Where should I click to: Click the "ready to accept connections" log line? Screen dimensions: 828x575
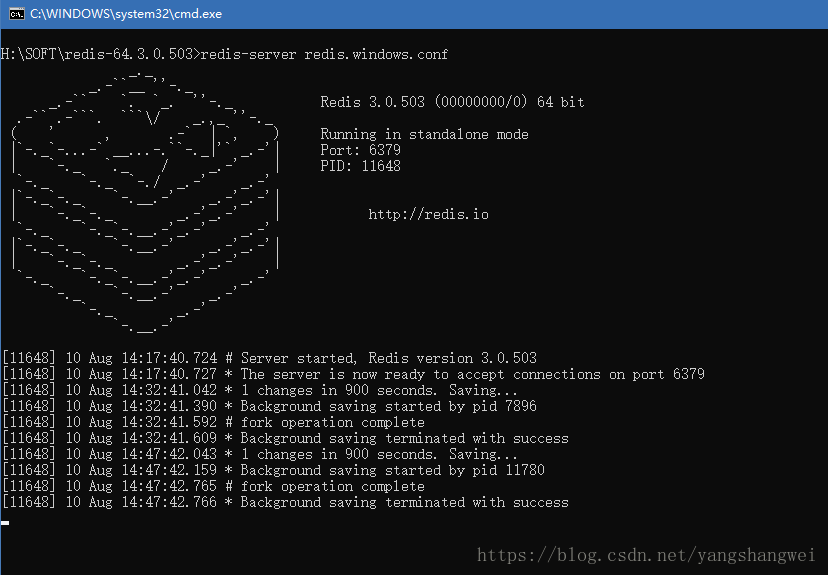point(353,374)
